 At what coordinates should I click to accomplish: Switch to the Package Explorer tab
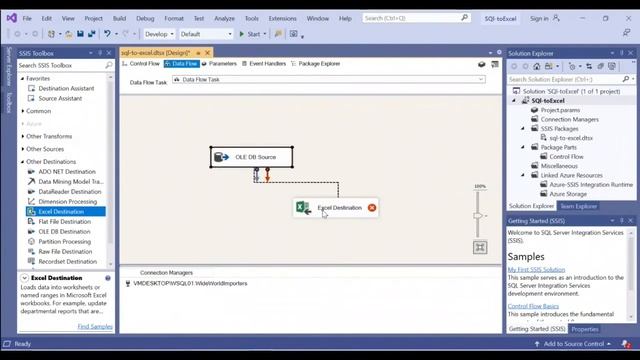(315, 64)
